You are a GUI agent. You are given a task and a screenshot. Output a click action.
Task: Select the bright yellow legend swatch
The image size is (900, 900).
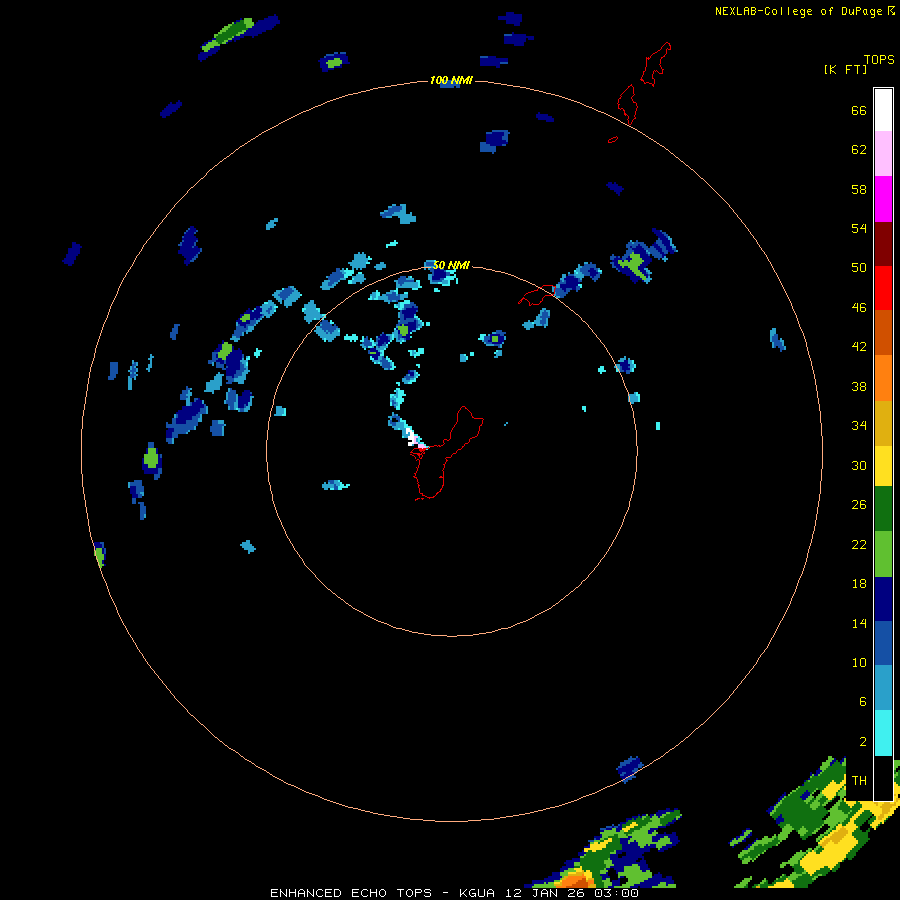click(883, 466)
